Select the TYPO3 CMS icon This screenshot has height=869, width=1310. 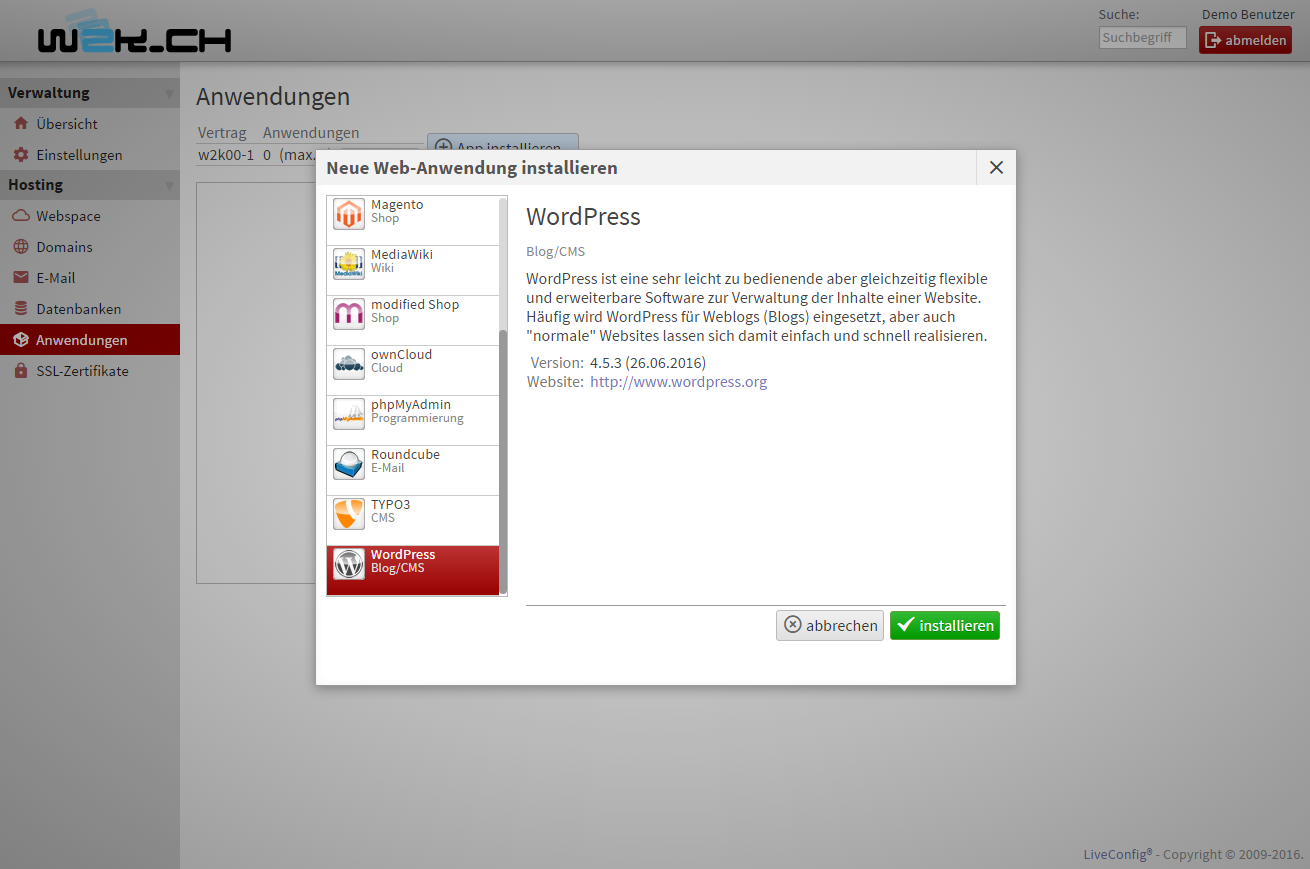pos(349,514)
